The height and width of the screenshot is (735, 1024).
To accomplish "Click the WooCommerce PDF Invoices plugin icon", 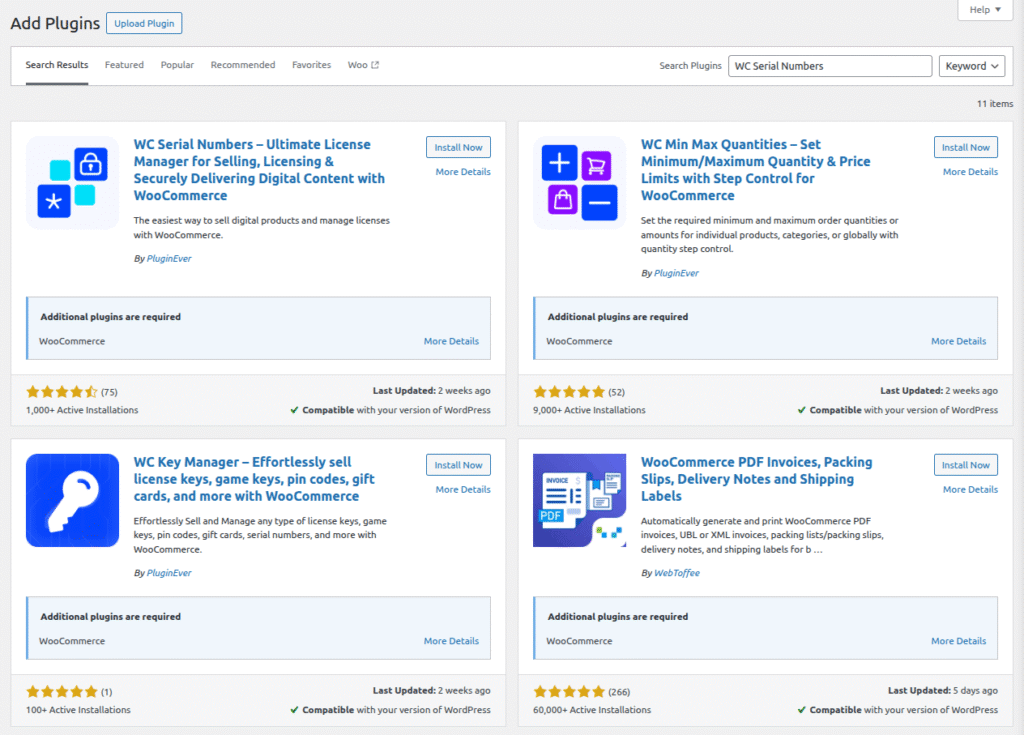I will [x=579, y=500].
